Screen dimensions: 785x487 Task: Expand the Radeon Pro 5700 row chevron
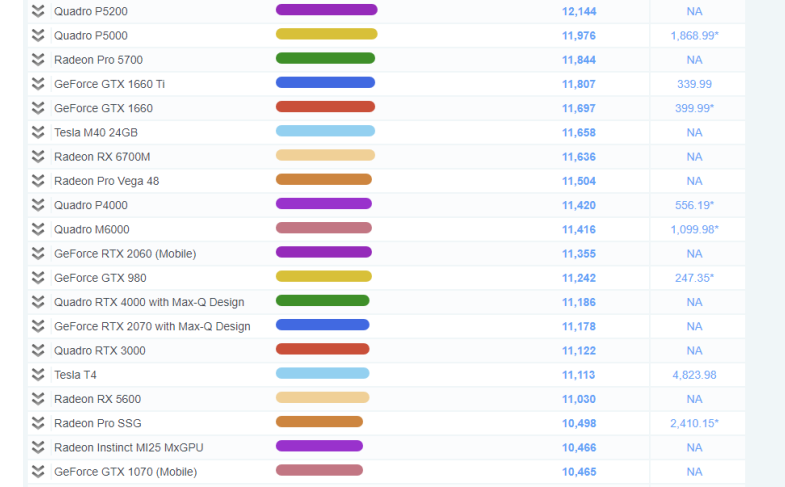pyautogui.click(x=38, y=60)
